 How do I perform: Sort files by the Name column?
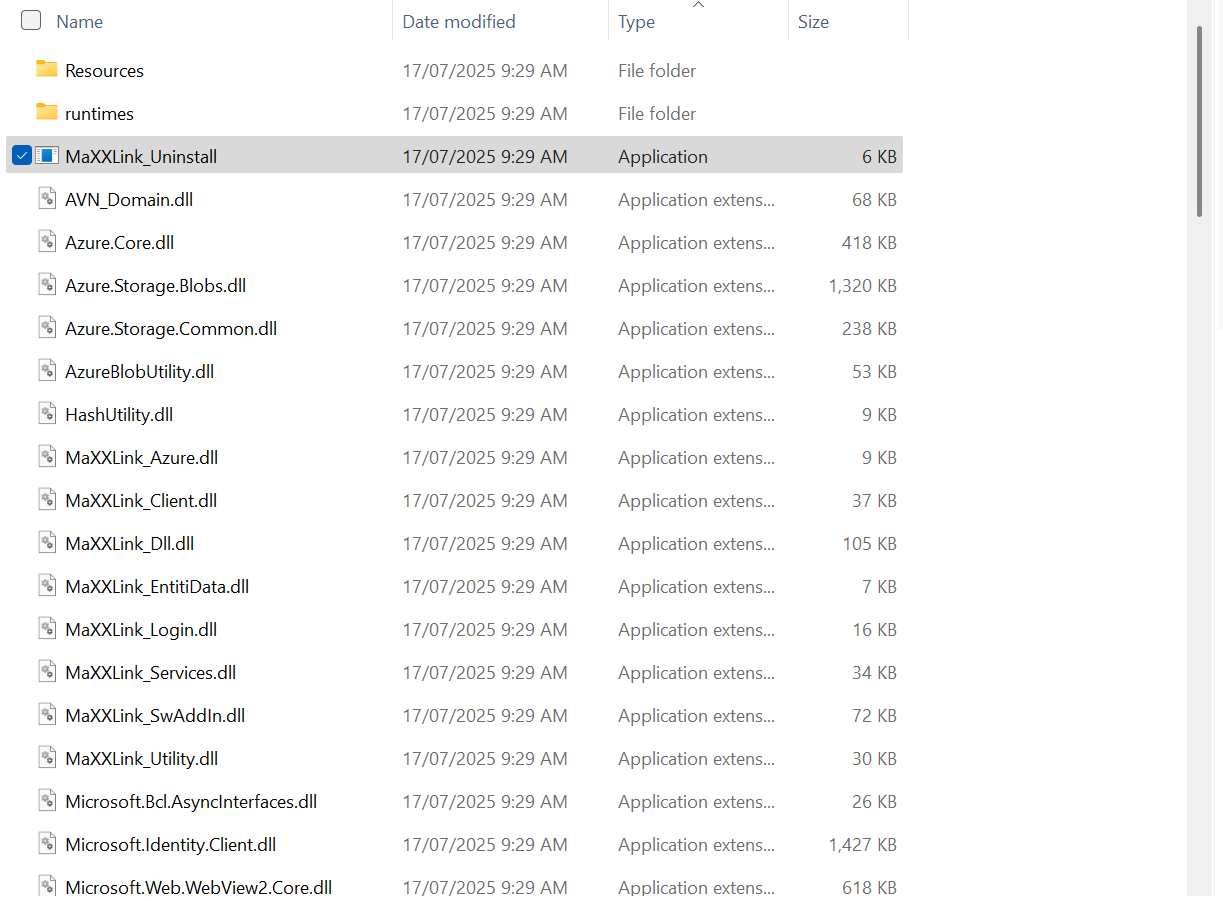(x=80, y=21)
